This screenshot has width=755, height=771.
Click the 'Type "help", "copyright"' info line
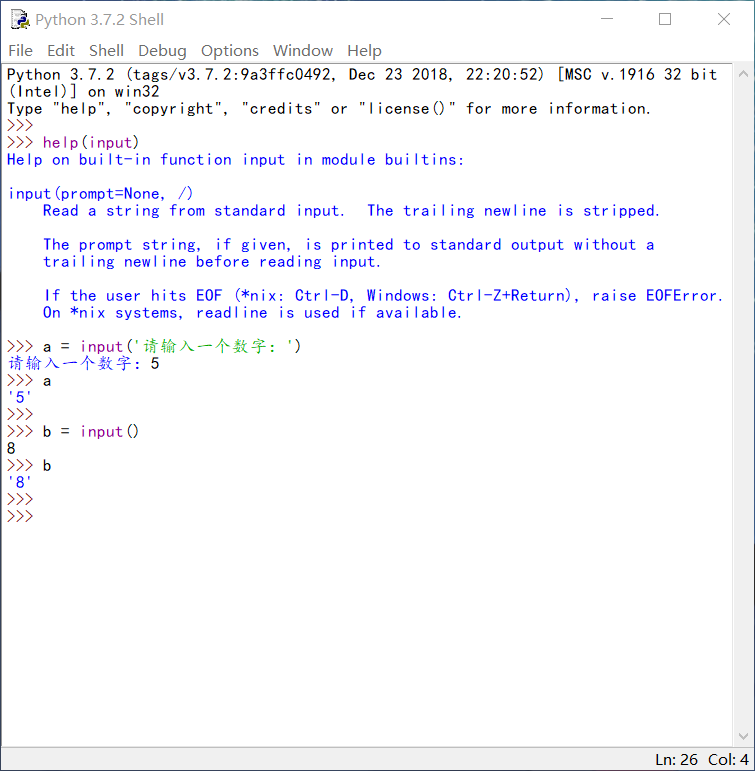(x=329, y=109)
